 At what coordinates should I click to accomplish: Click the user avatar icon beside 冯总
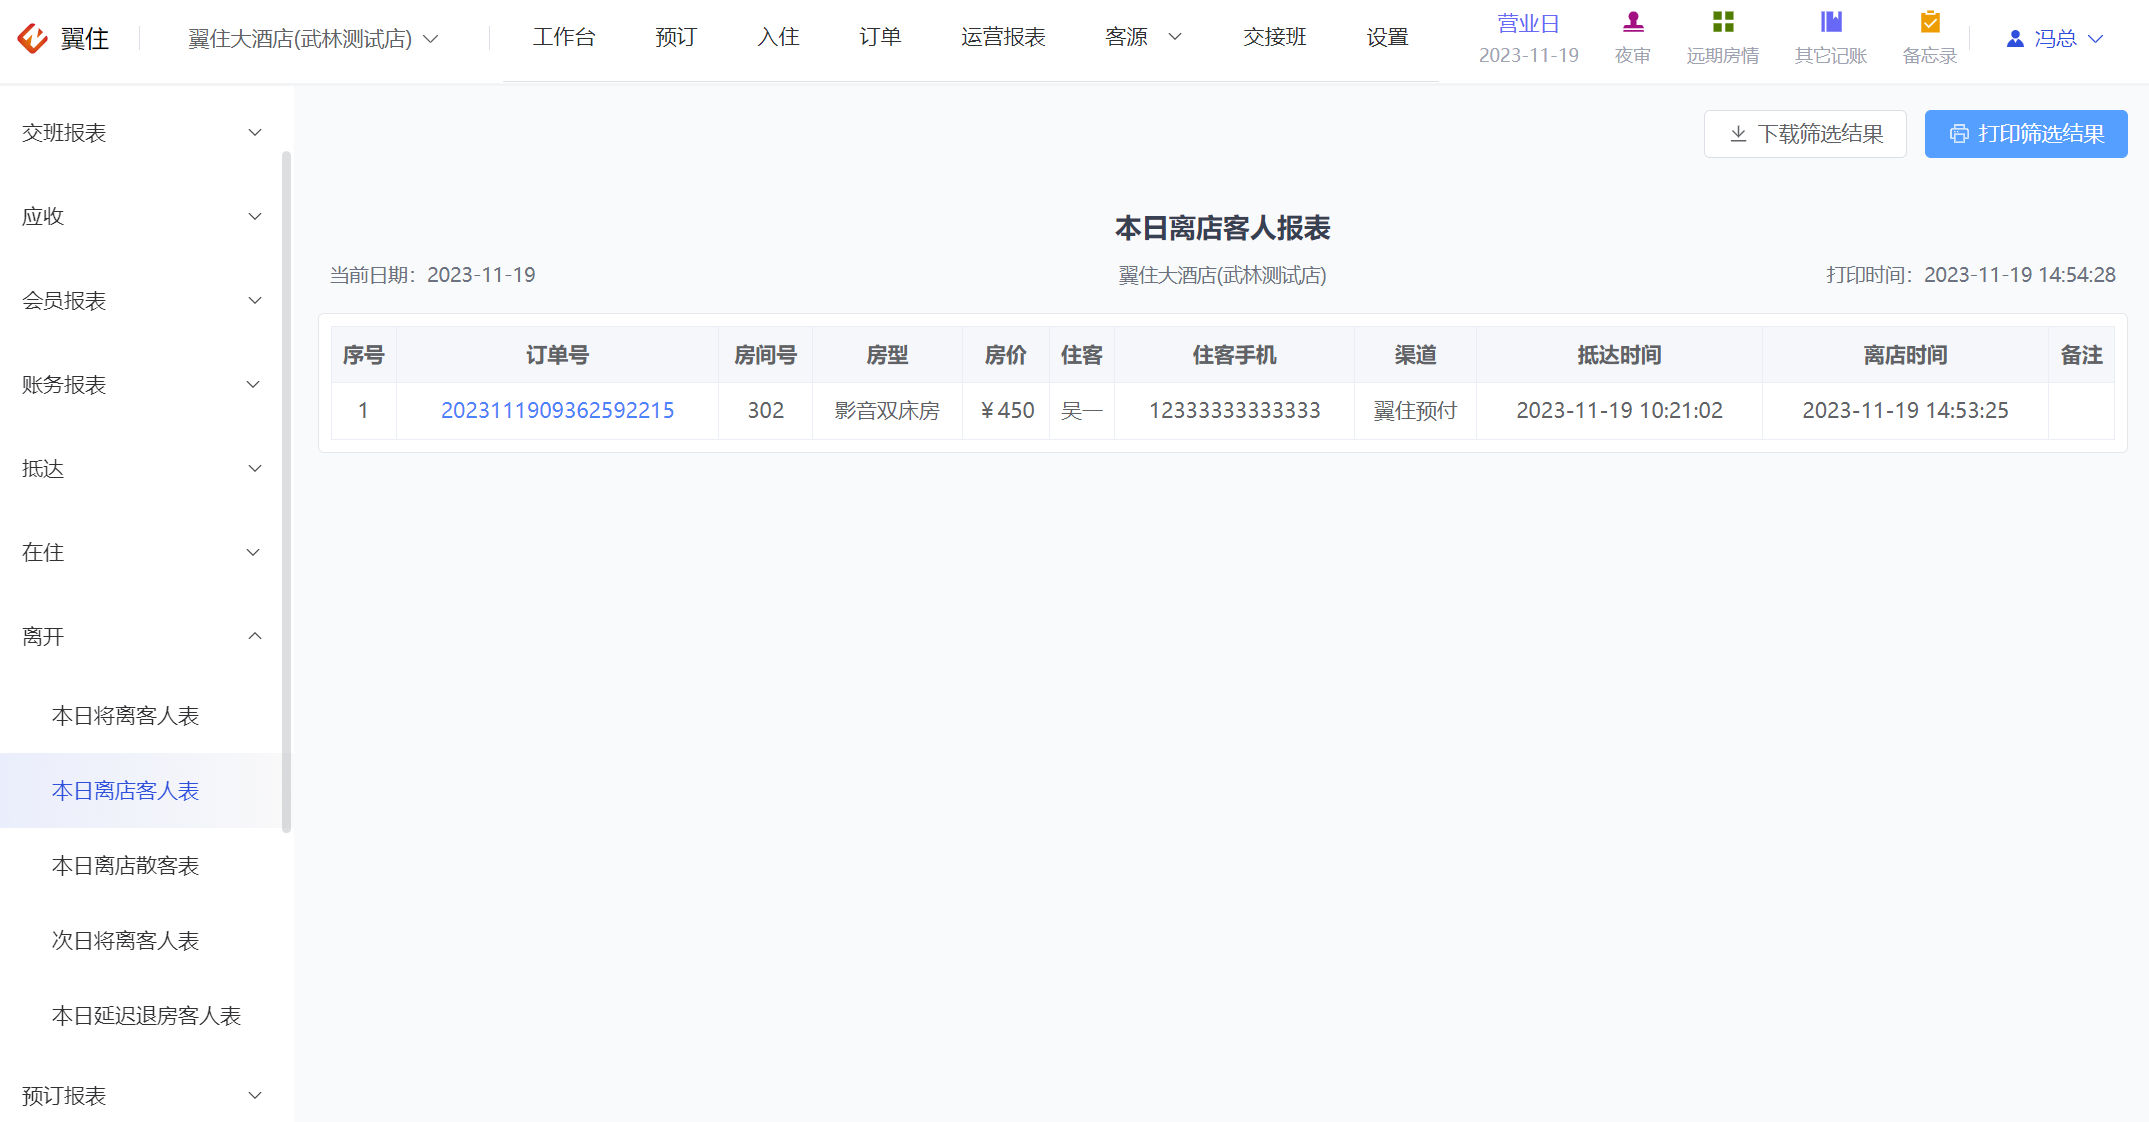pos(2015,39)
